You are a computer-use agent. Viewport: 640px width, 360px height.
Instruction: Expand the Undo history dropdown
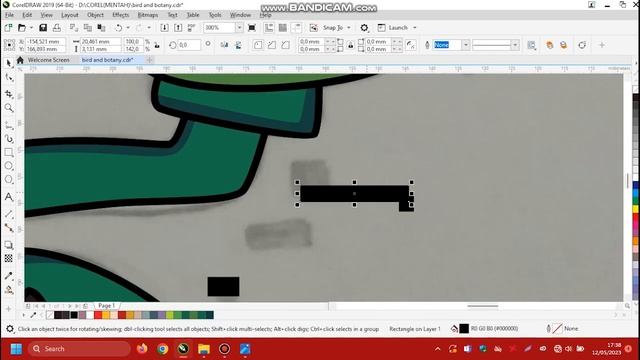(x=128, y=28)
